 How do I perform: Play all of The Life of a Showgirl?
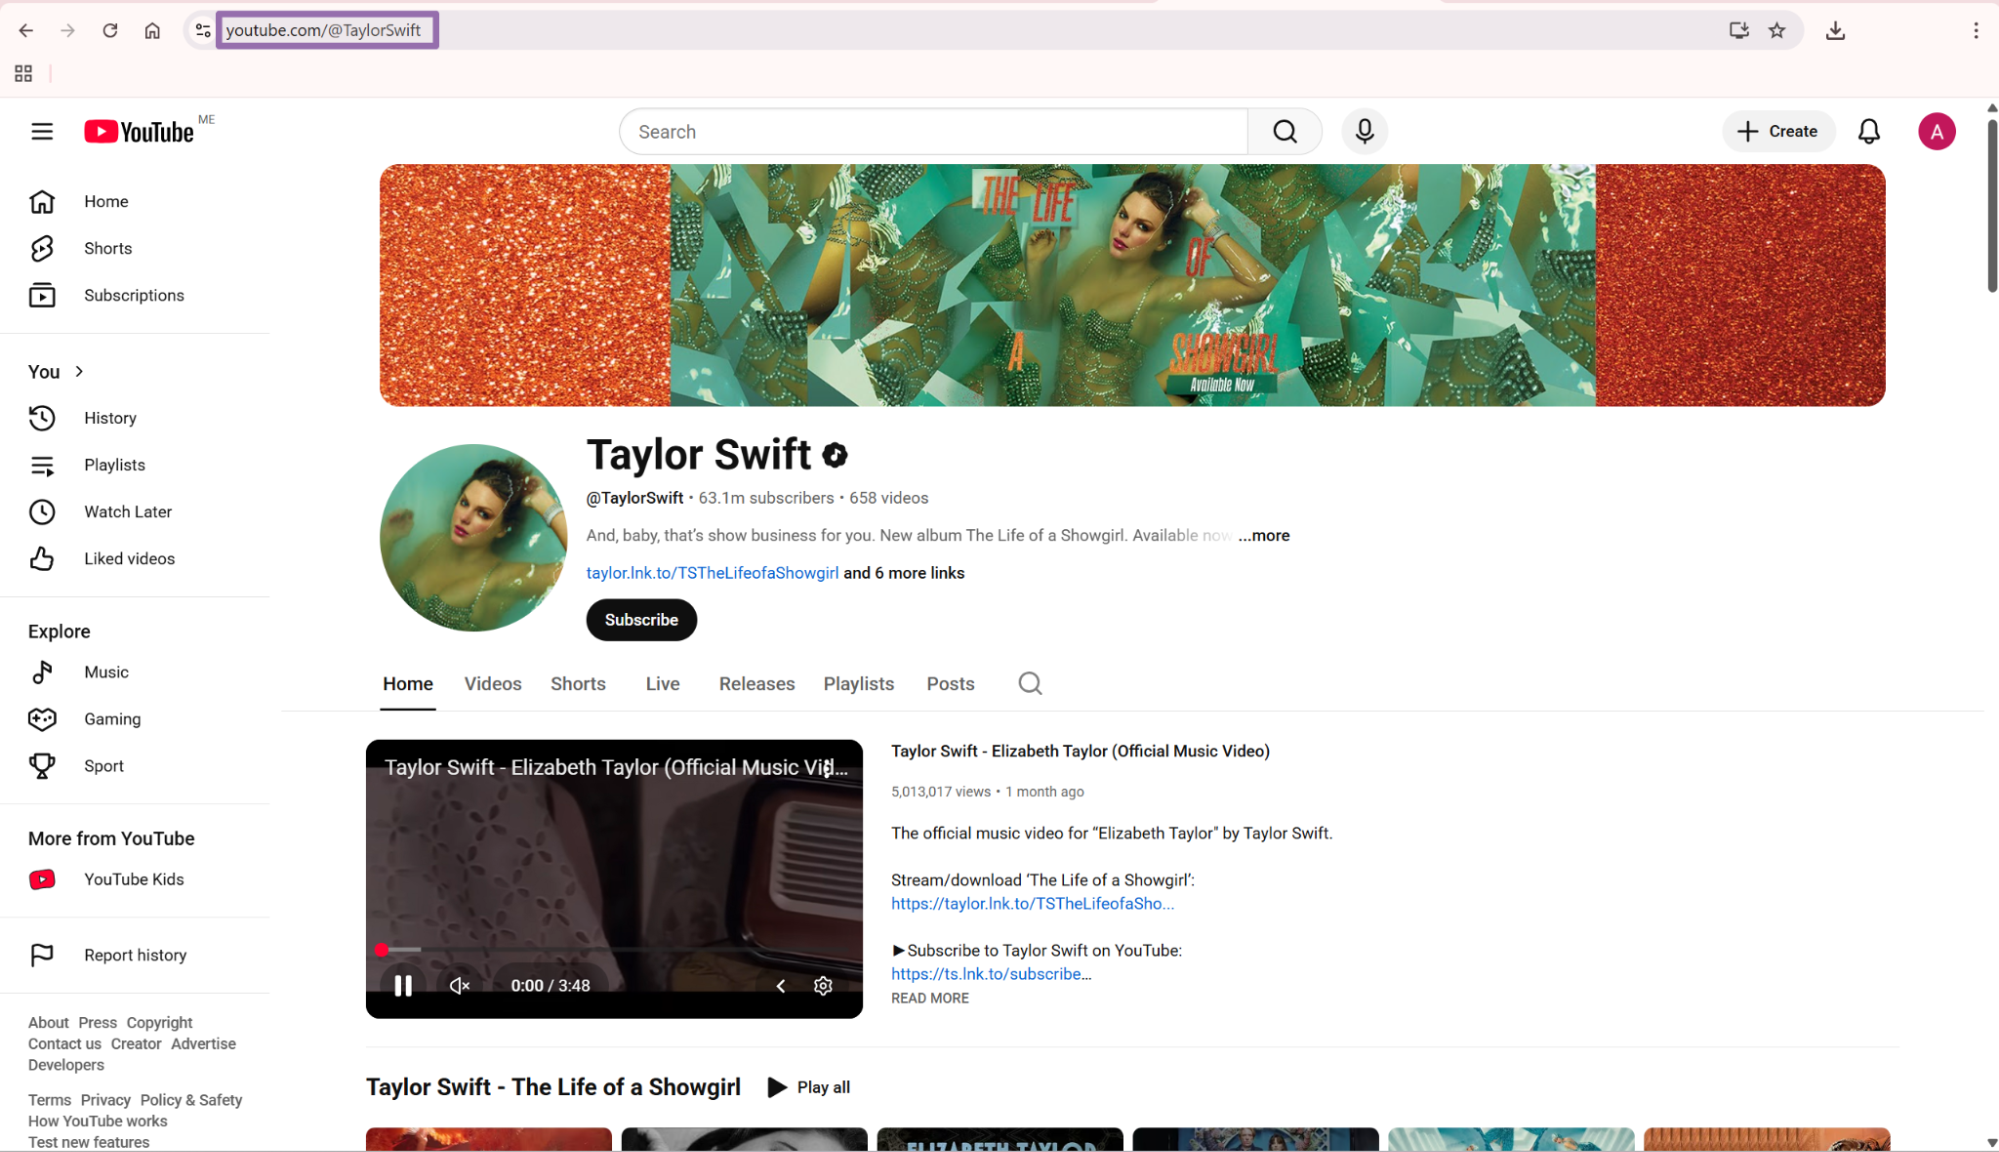pos(808,1088)
